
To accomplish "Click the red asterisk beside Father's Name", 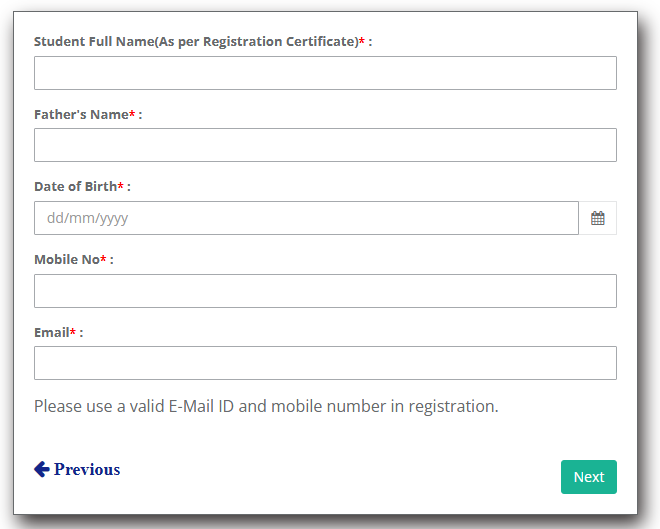I will (x=132, y=115).
